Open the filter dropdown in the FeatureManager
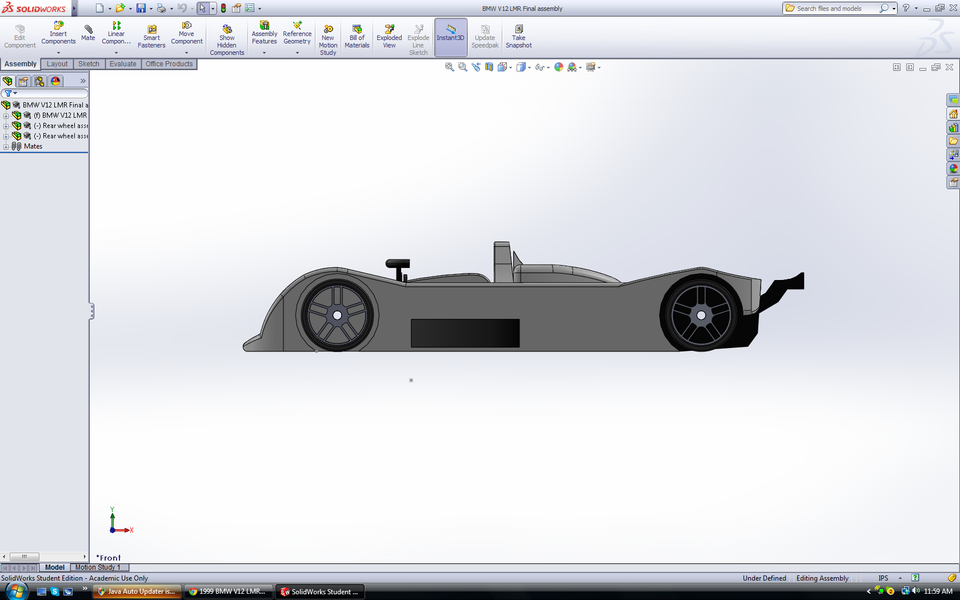The height and width of the screenshot is (600, 960). 13,93
